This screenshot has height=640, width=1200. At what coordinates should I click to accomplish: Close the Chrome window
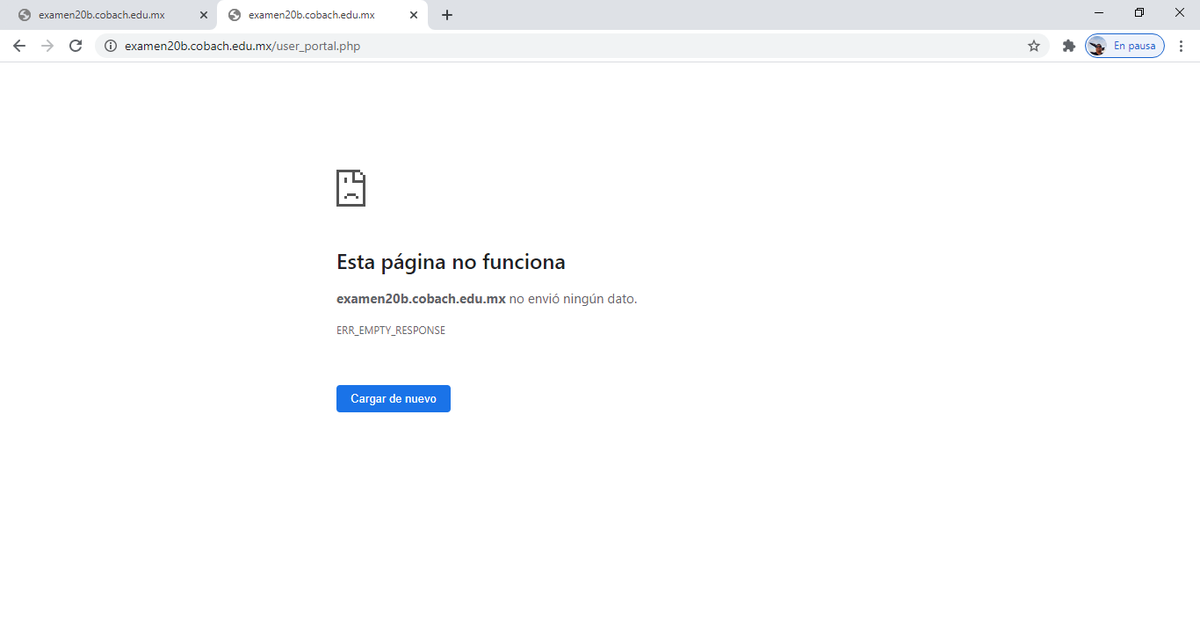click(1179, 13)
